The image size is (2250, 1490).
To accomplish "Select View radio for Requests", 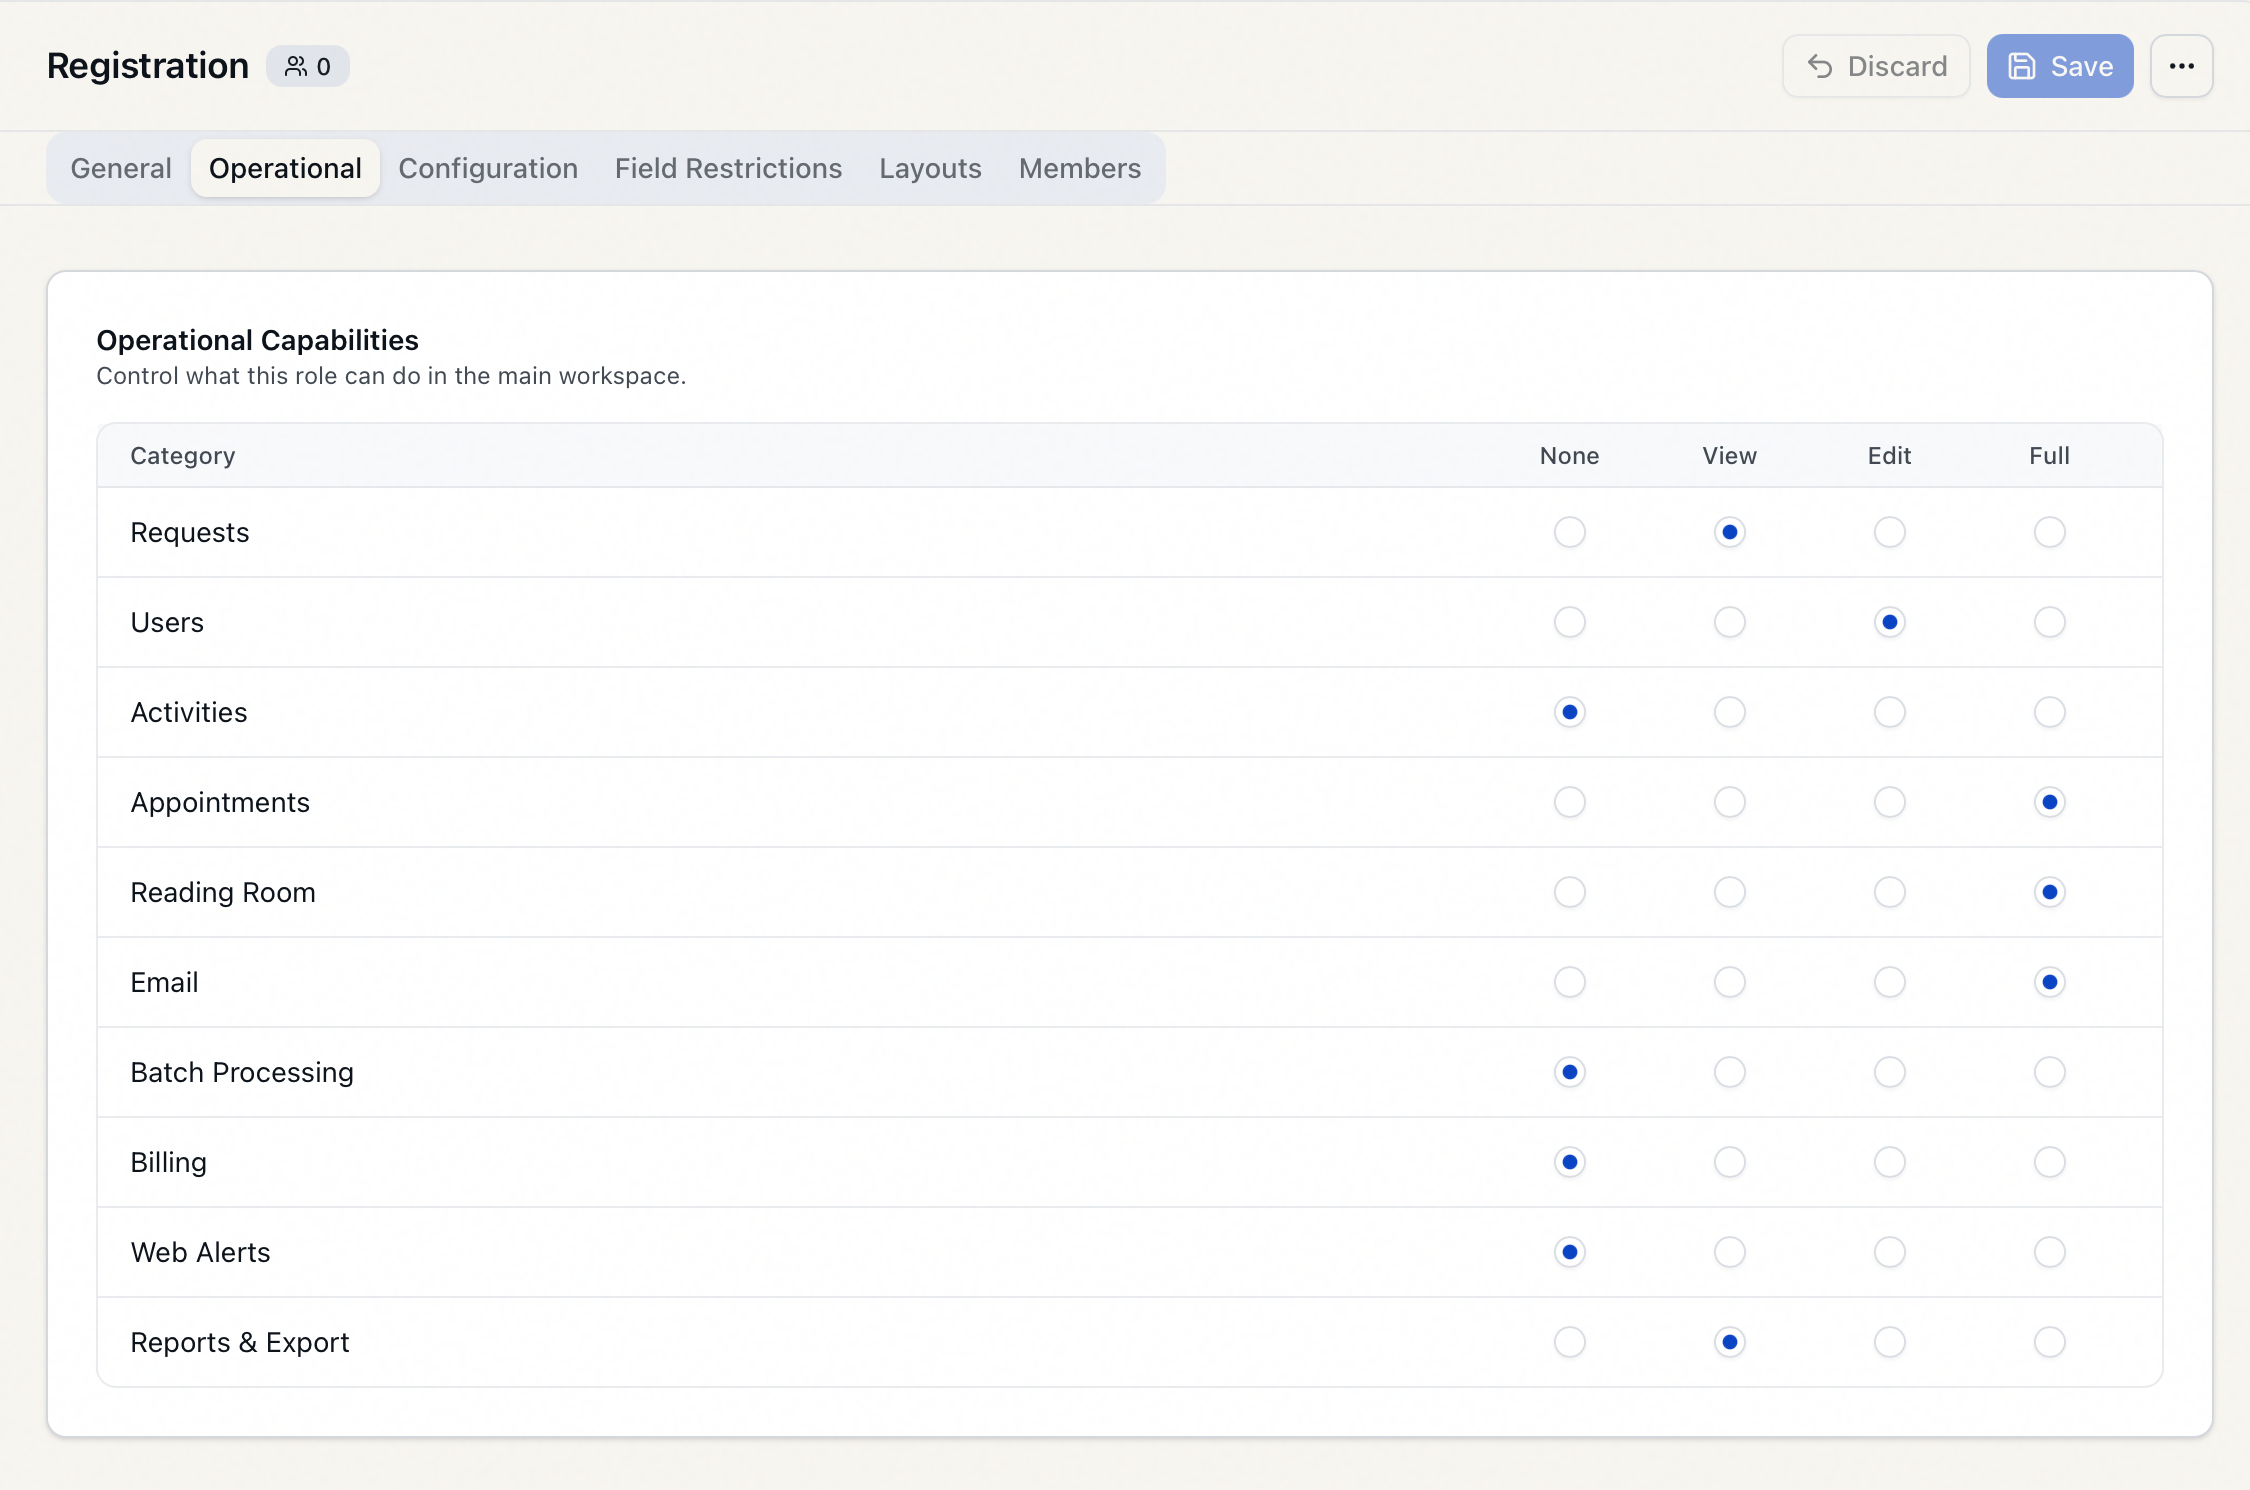I will pyautogui.click(x=1730, y=532).
